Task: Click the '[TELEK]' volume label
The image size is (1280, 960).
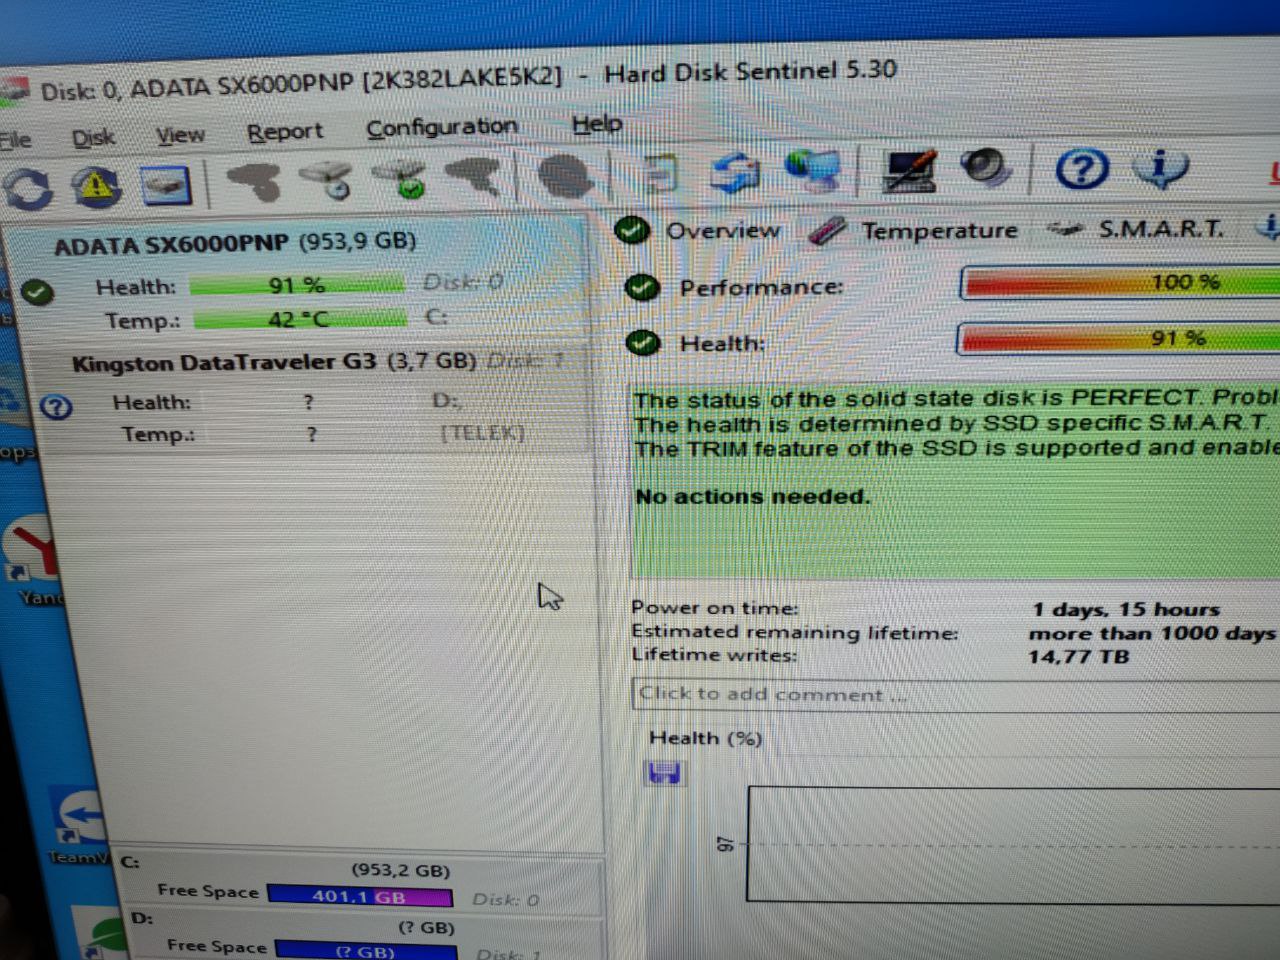Action: pos(483,433)
